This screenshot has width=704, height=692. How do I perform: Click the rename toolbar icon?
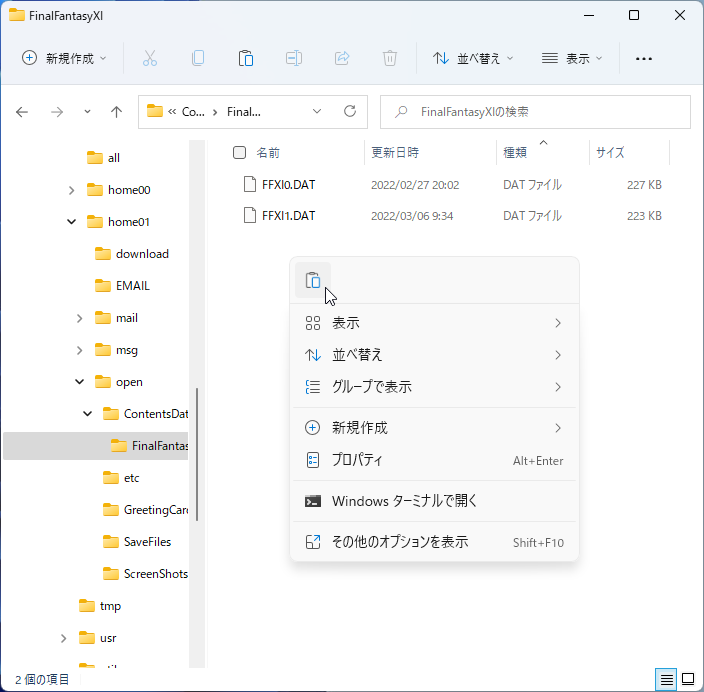point(294,58)
